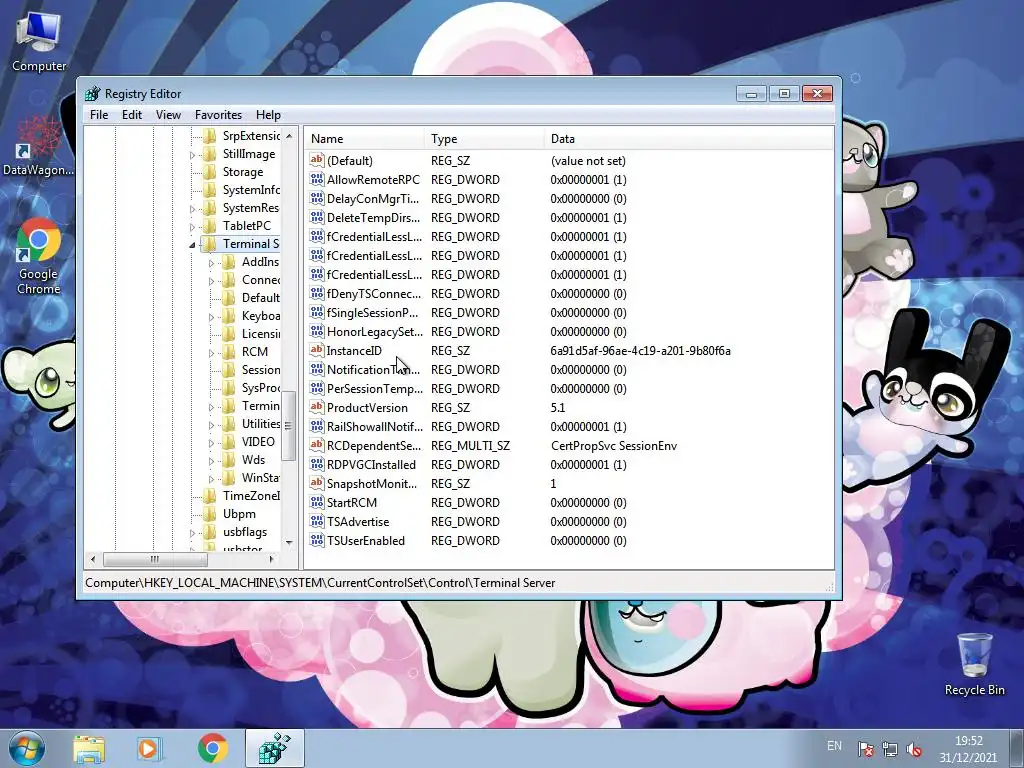Expand the StillImage tree node
Screen dimensions: 1024x768
click(x=192, y=155)
